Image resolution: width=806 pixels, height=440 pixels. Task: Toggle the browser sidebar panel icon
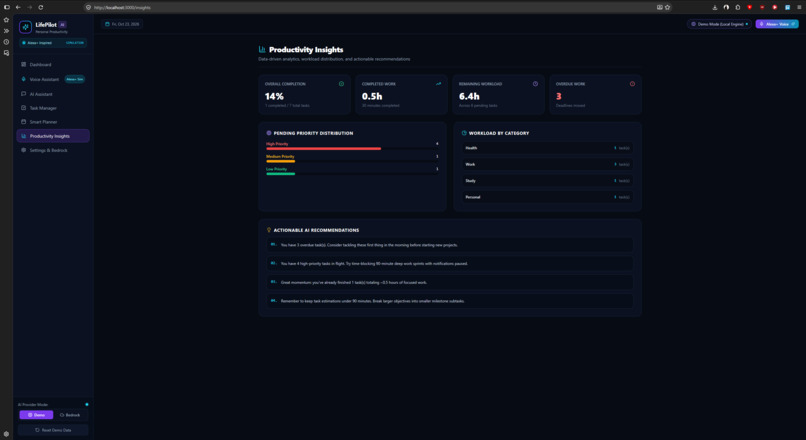click(x=6, y=7)
